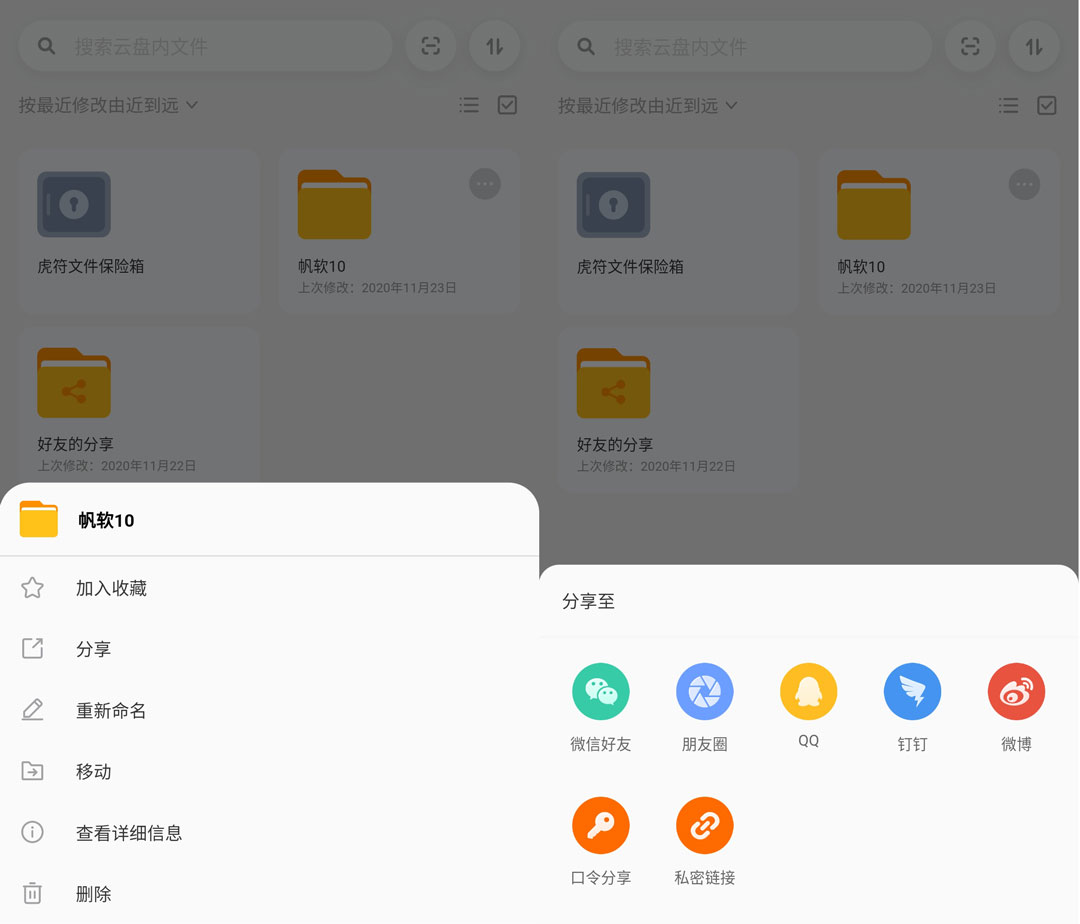1080x924 pixels.
Task: Switch to list view in right screen
Action: click(x=1008, y=105)
